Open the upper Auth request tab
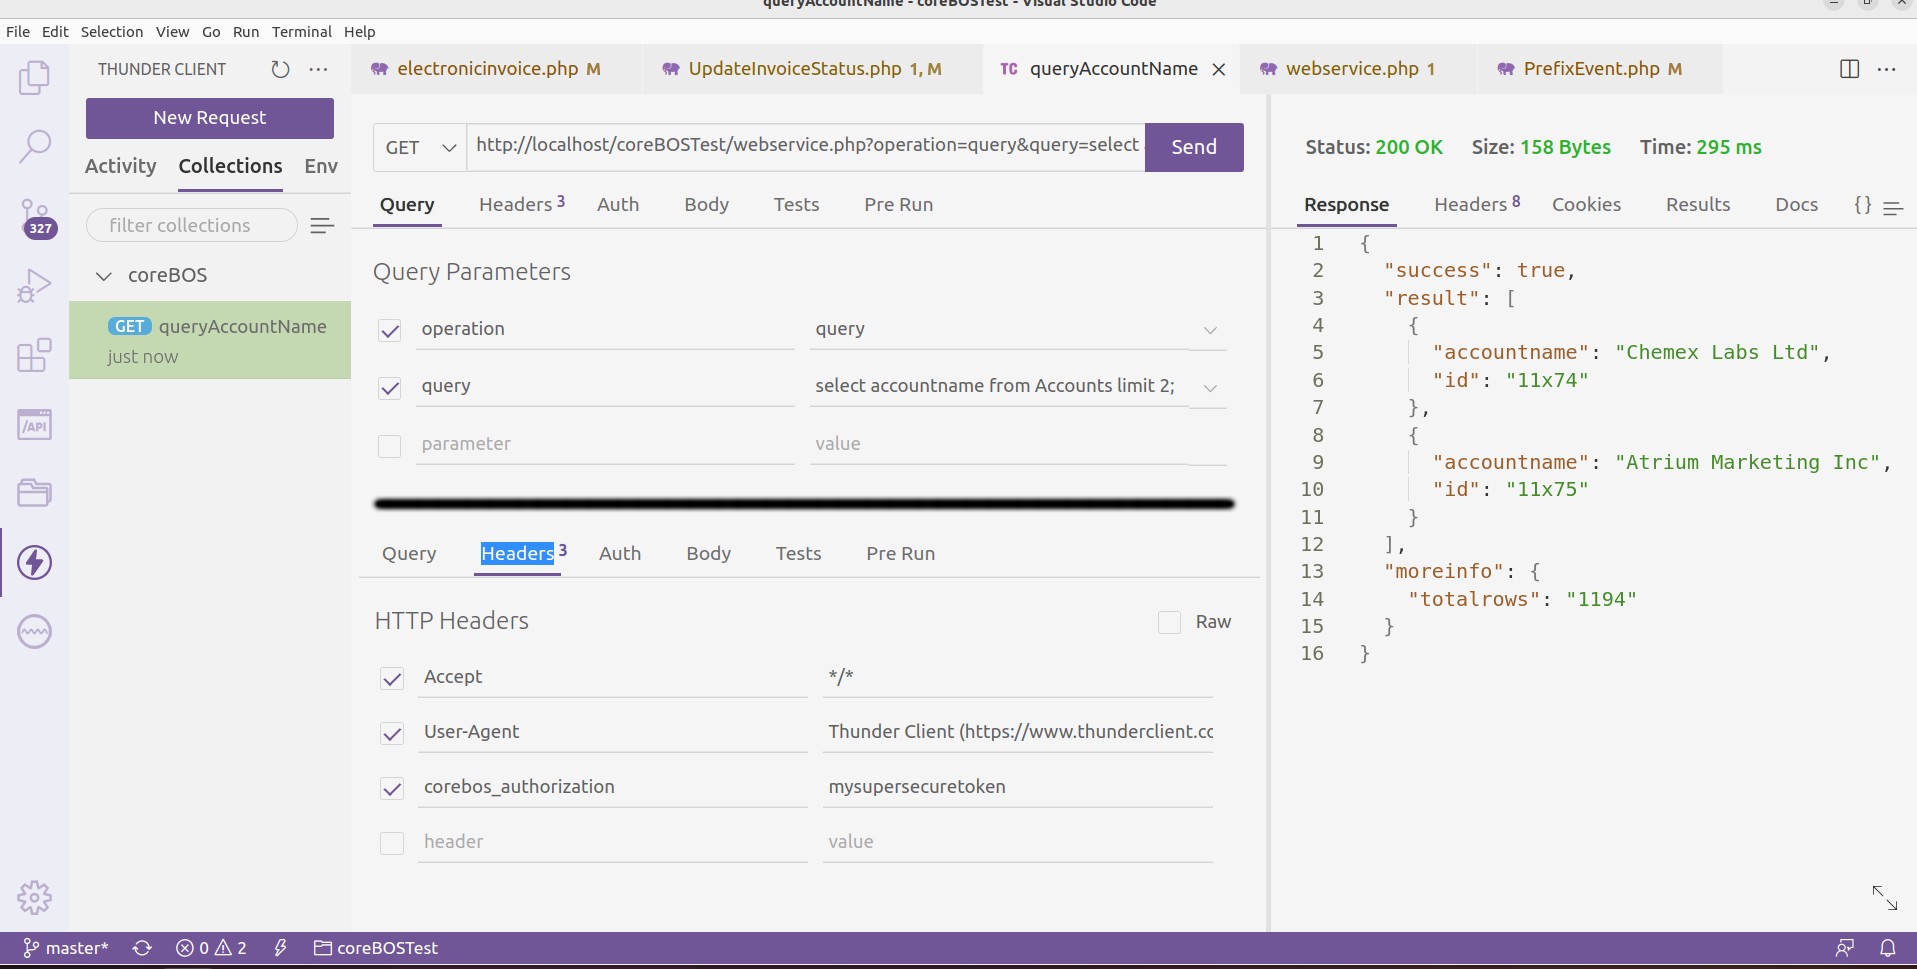 (x=618, y=204)
